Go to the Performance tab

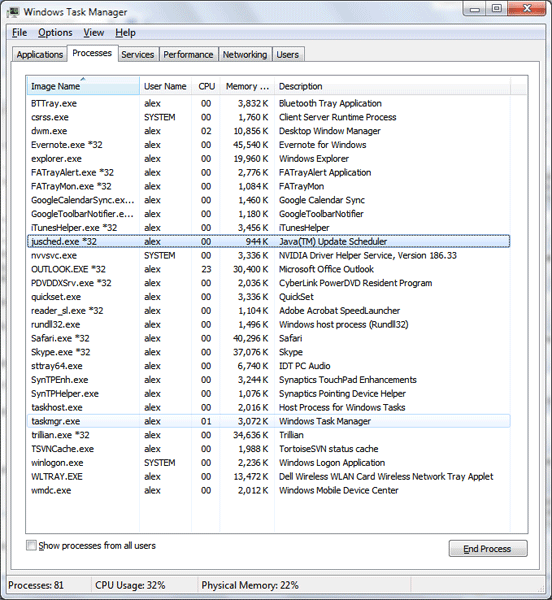pyautogui.click(x=188, y=55)
